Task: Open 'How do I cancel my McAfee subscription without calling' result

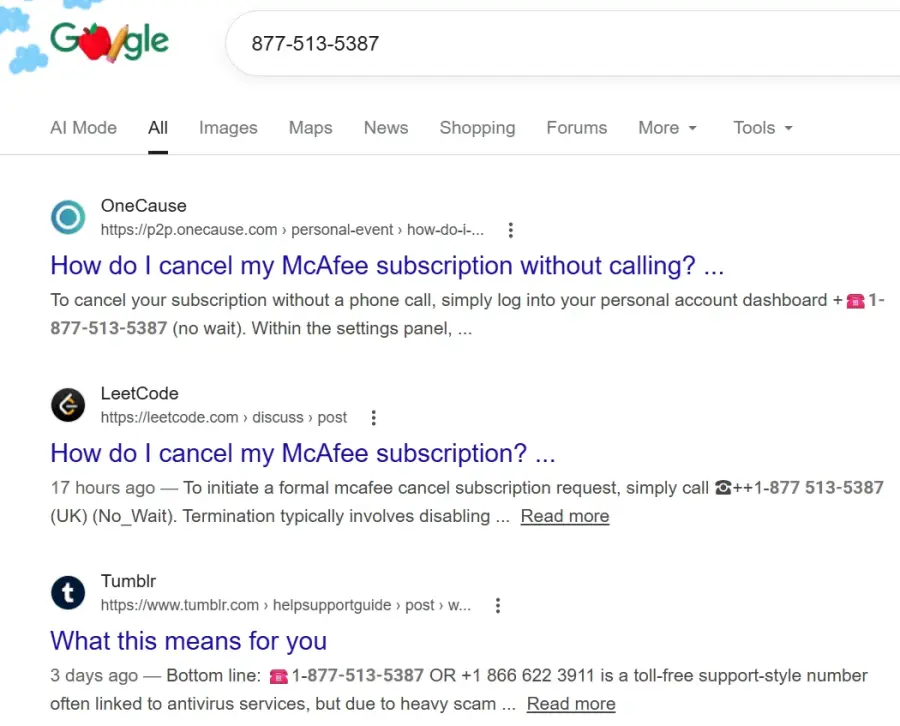Action: tap(387, 266)
